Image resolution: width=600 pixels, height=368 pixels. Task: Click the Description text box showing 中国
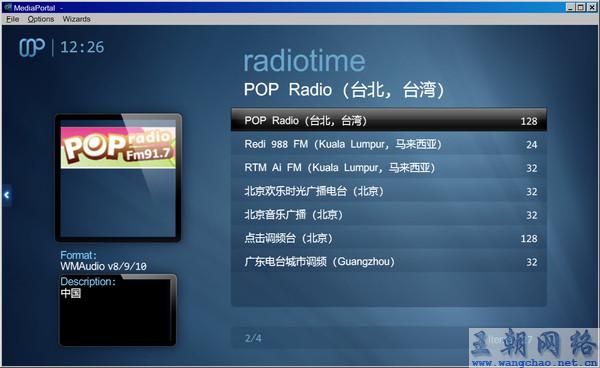click(x=118, y=310)
